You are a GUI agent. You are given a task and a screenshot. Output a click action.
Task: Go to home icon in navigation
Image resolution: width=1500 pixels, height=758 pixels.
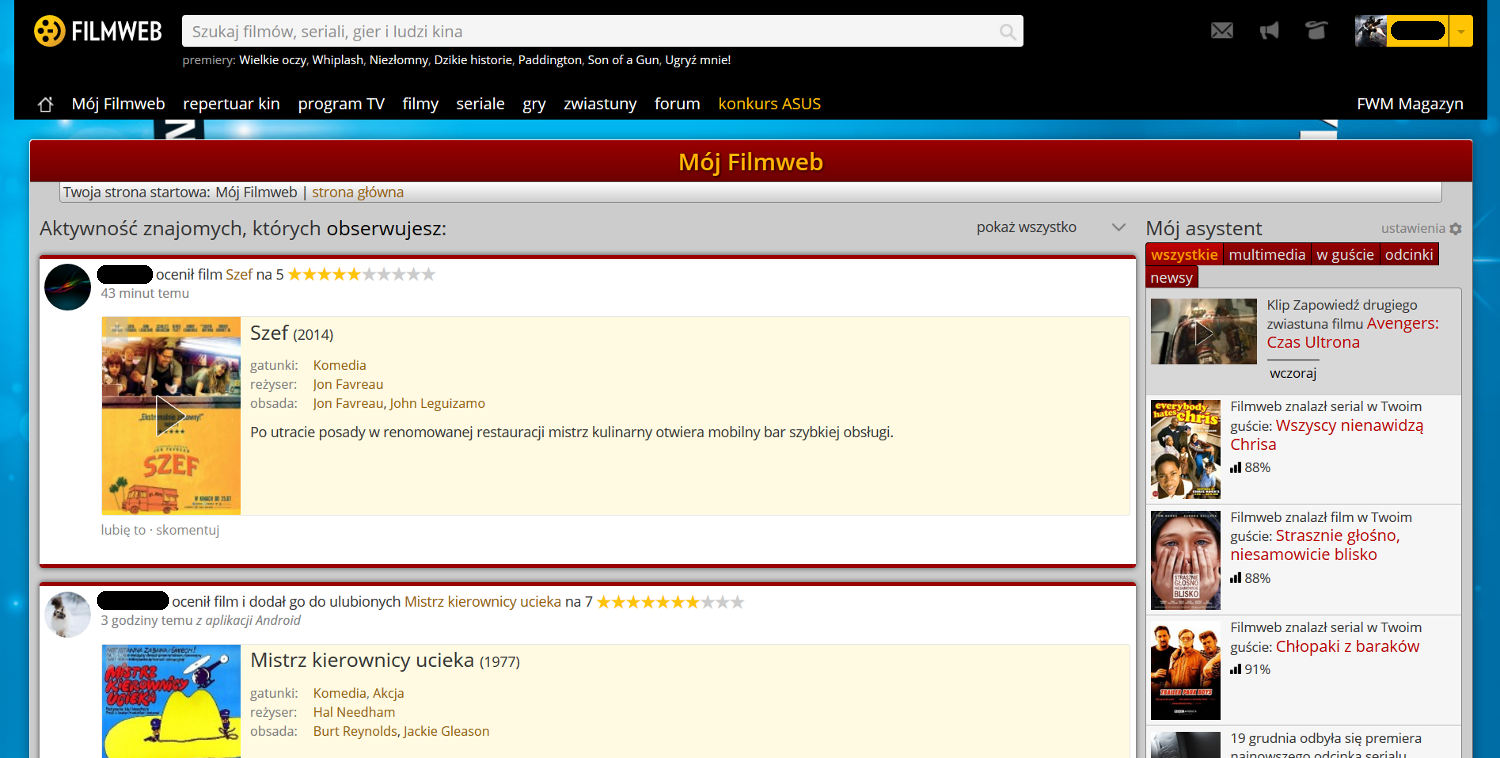[45, 104]
